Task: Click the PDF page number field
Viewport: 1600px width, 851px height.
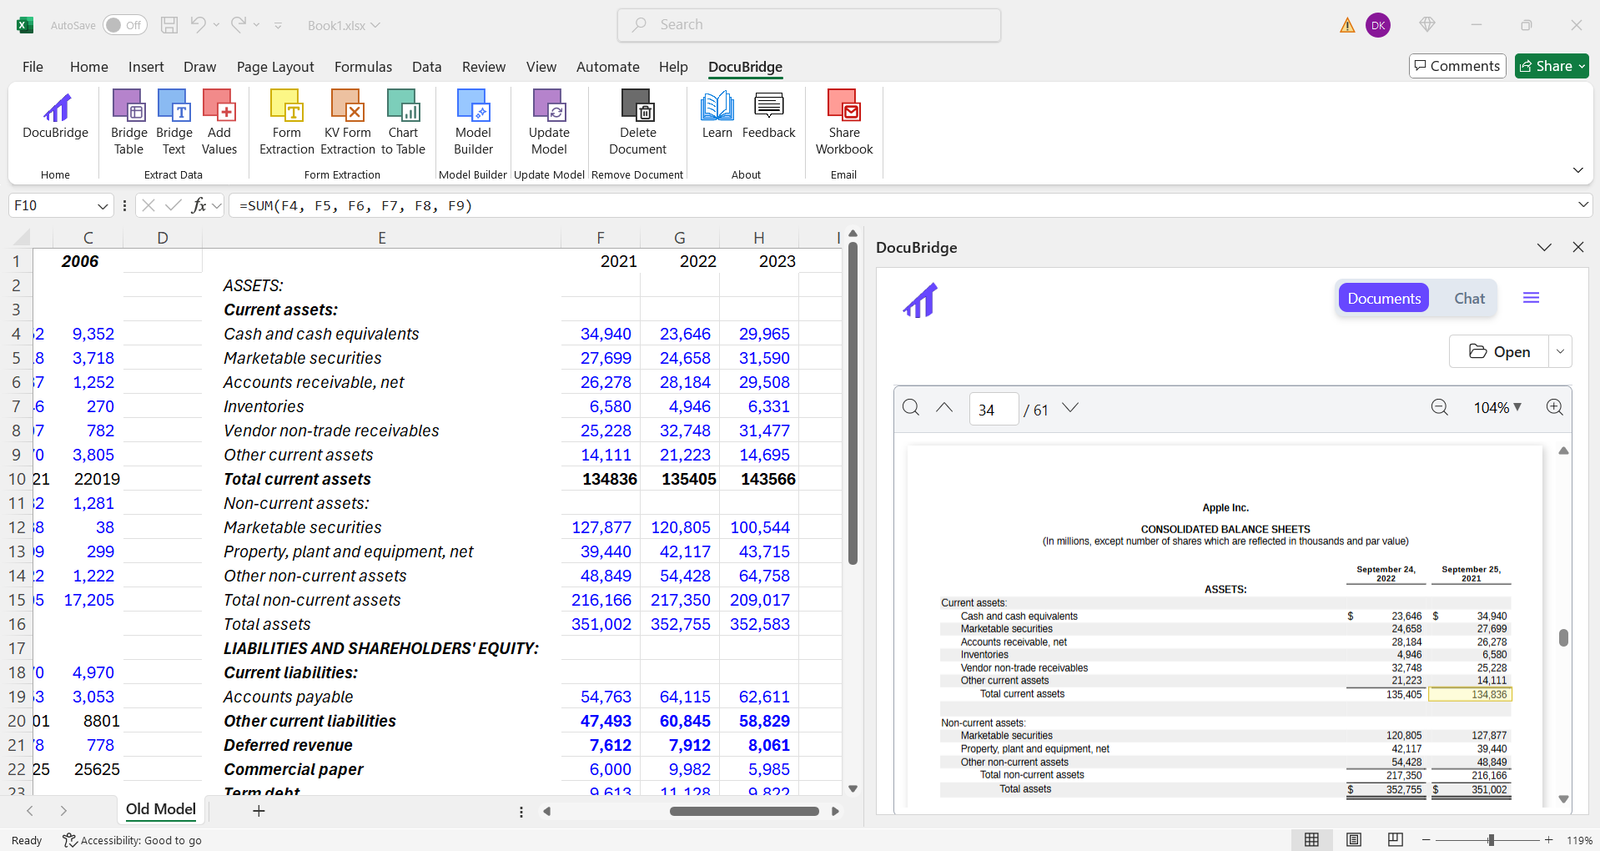Action: (992, 410)
